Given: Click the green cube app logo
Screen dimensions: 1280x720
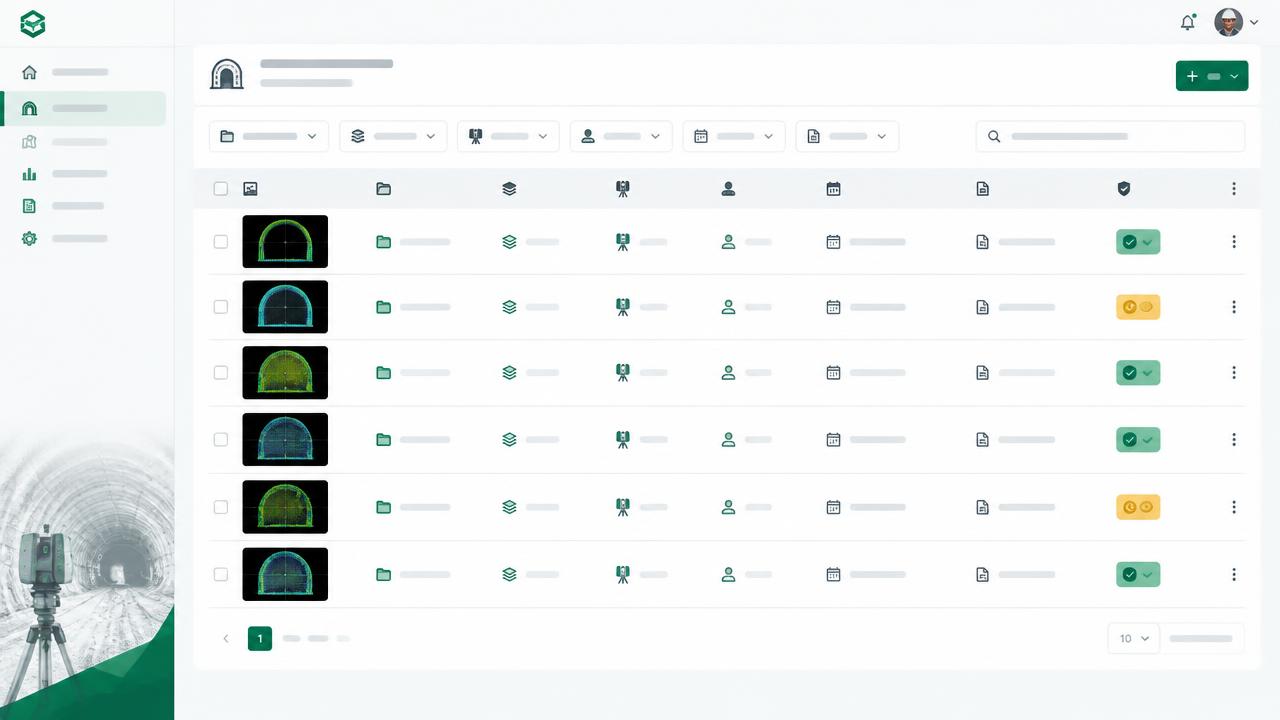Looking at the screenshot, I should pyautogui.click(x=33, y=24).
